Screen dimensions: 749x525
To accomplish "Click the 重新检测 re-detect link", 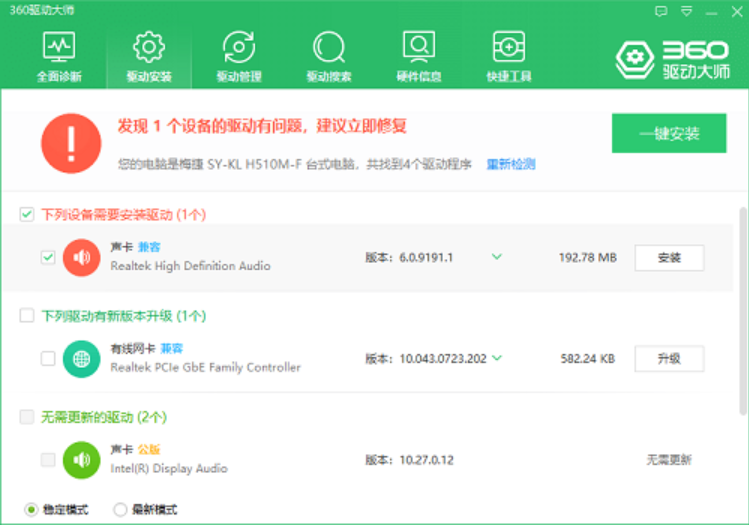I will (x=510, y=164).
